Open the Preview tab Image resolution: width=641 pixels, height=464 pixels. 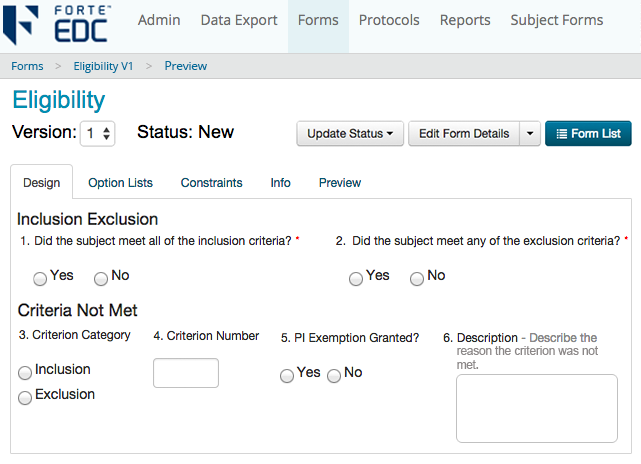340,183
